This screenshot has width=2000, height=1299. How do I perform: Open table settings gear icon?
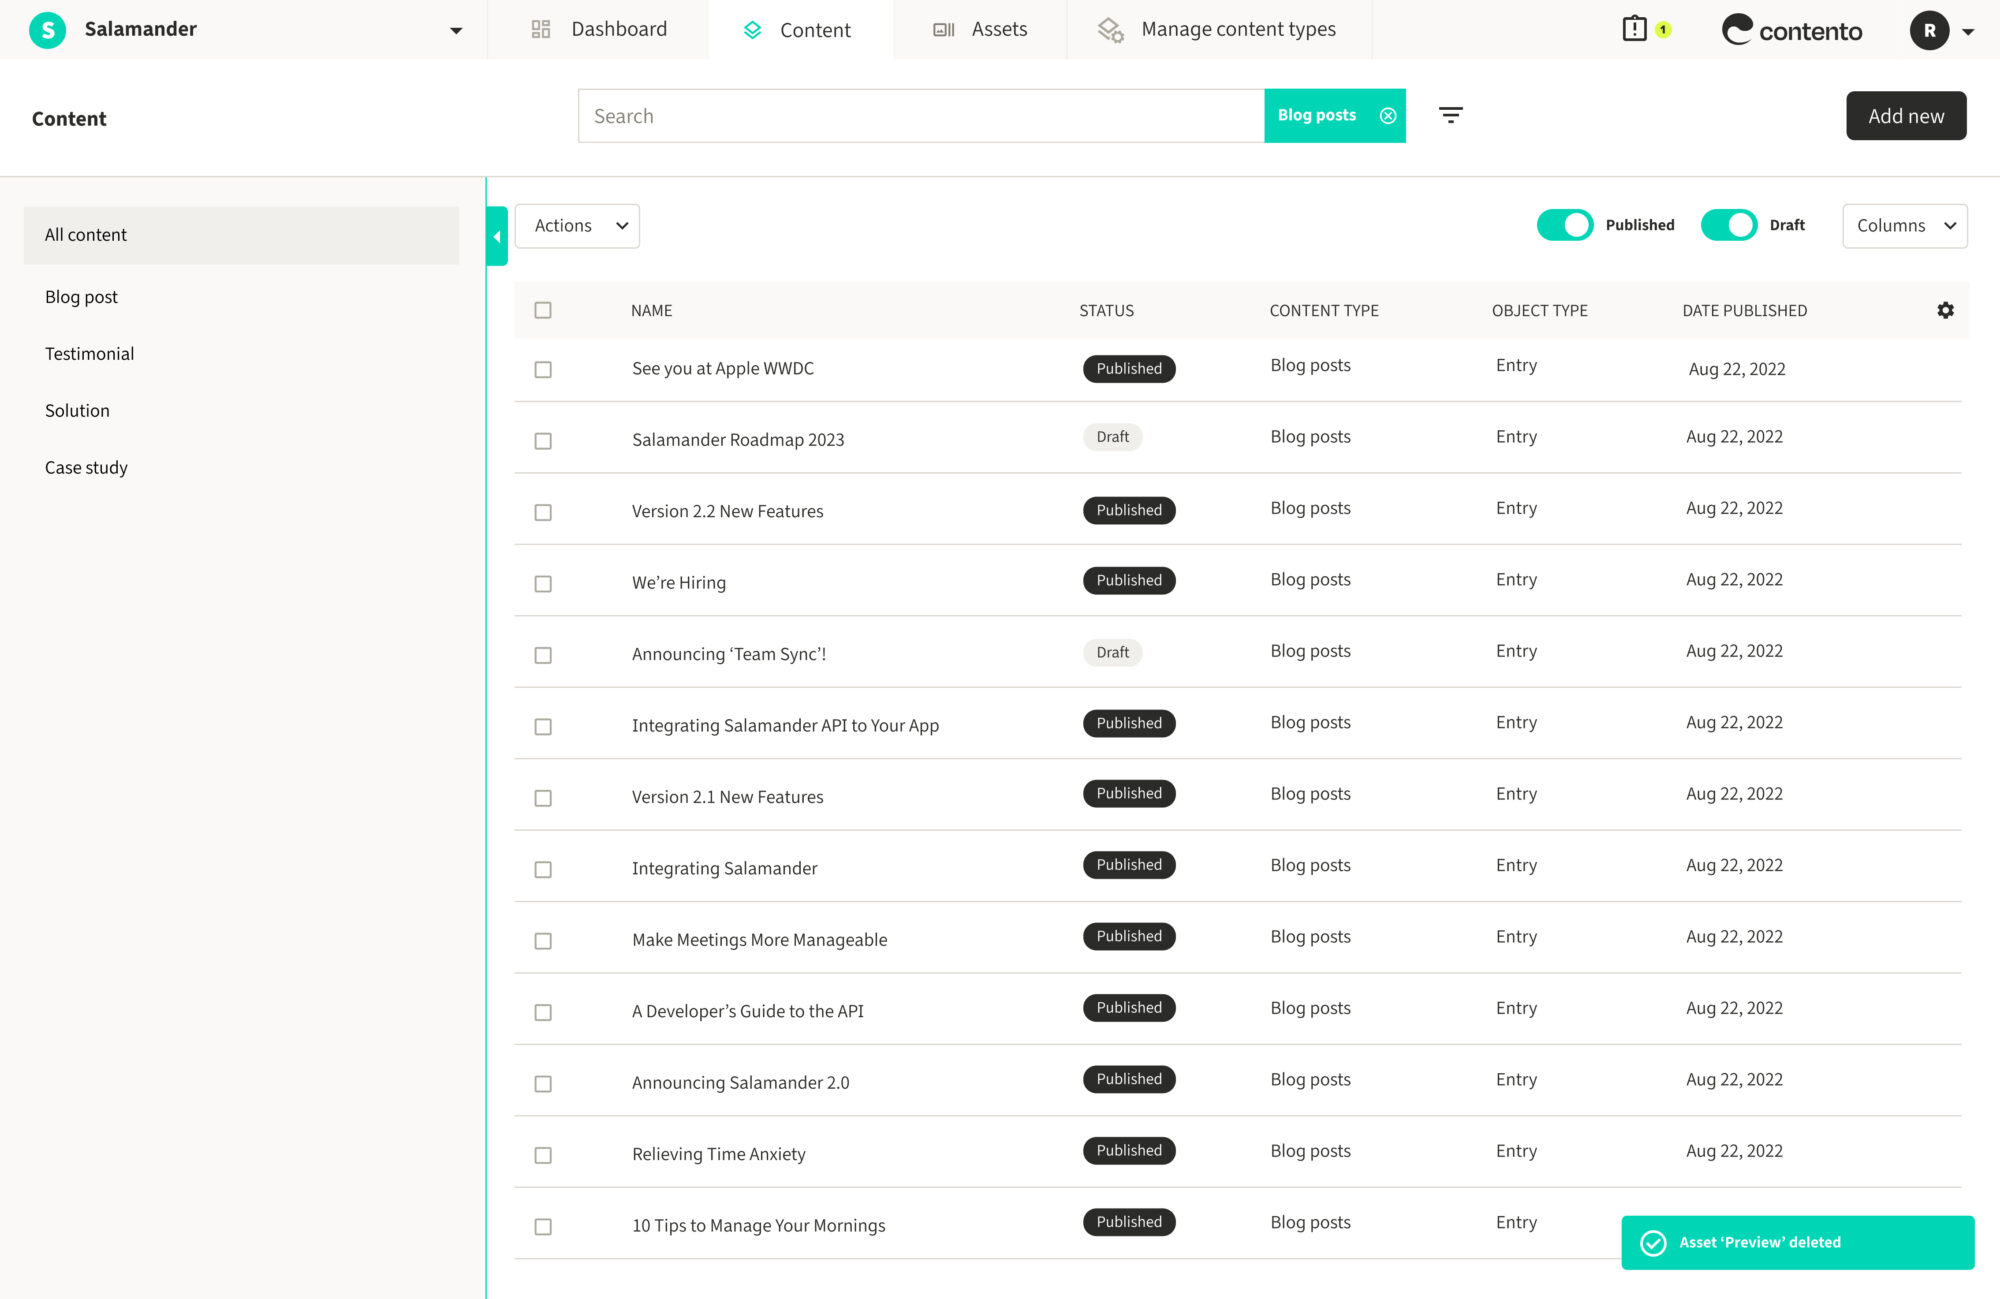[x=1945, y=310]
